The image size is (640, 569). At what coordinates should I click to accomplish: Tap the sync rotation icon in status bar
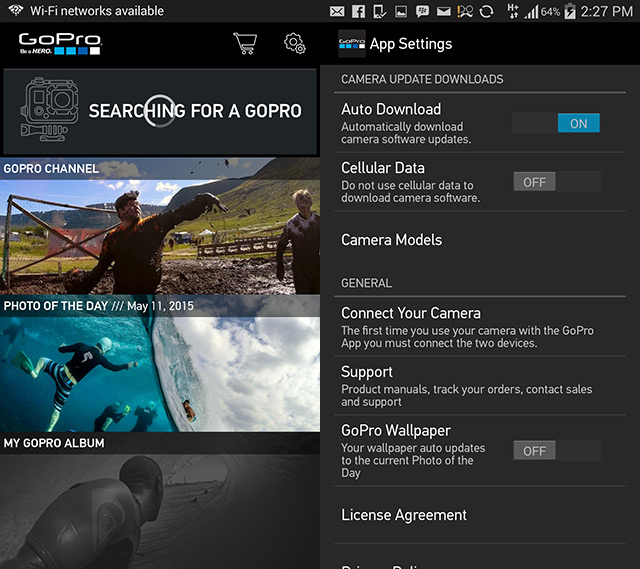point(486,12)
